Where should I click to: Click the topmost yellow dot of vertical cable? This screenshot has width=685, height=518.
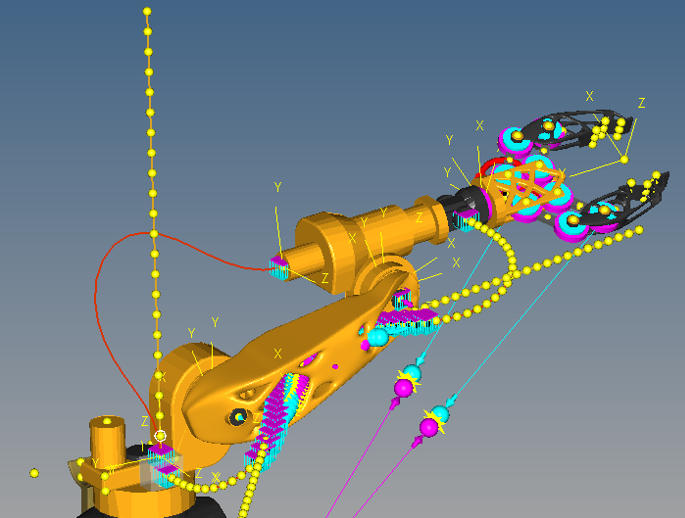(x=147, y=11)
